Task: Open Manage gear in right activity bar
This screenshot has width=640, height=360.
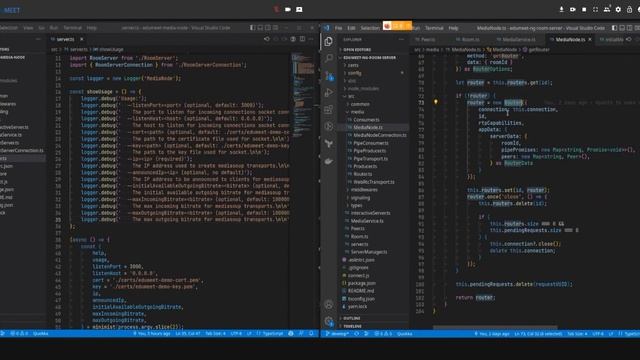Action: click(329, 322)
